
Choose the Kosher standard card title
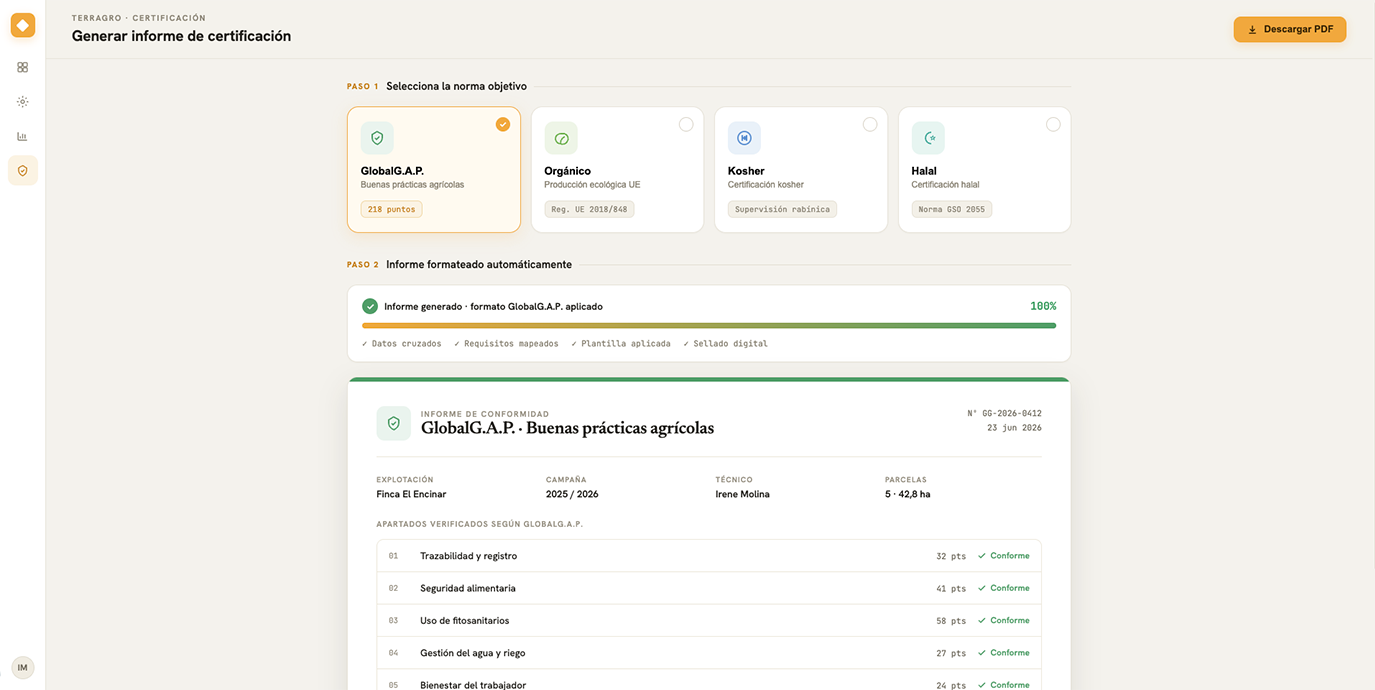click(x=746, y=171)
